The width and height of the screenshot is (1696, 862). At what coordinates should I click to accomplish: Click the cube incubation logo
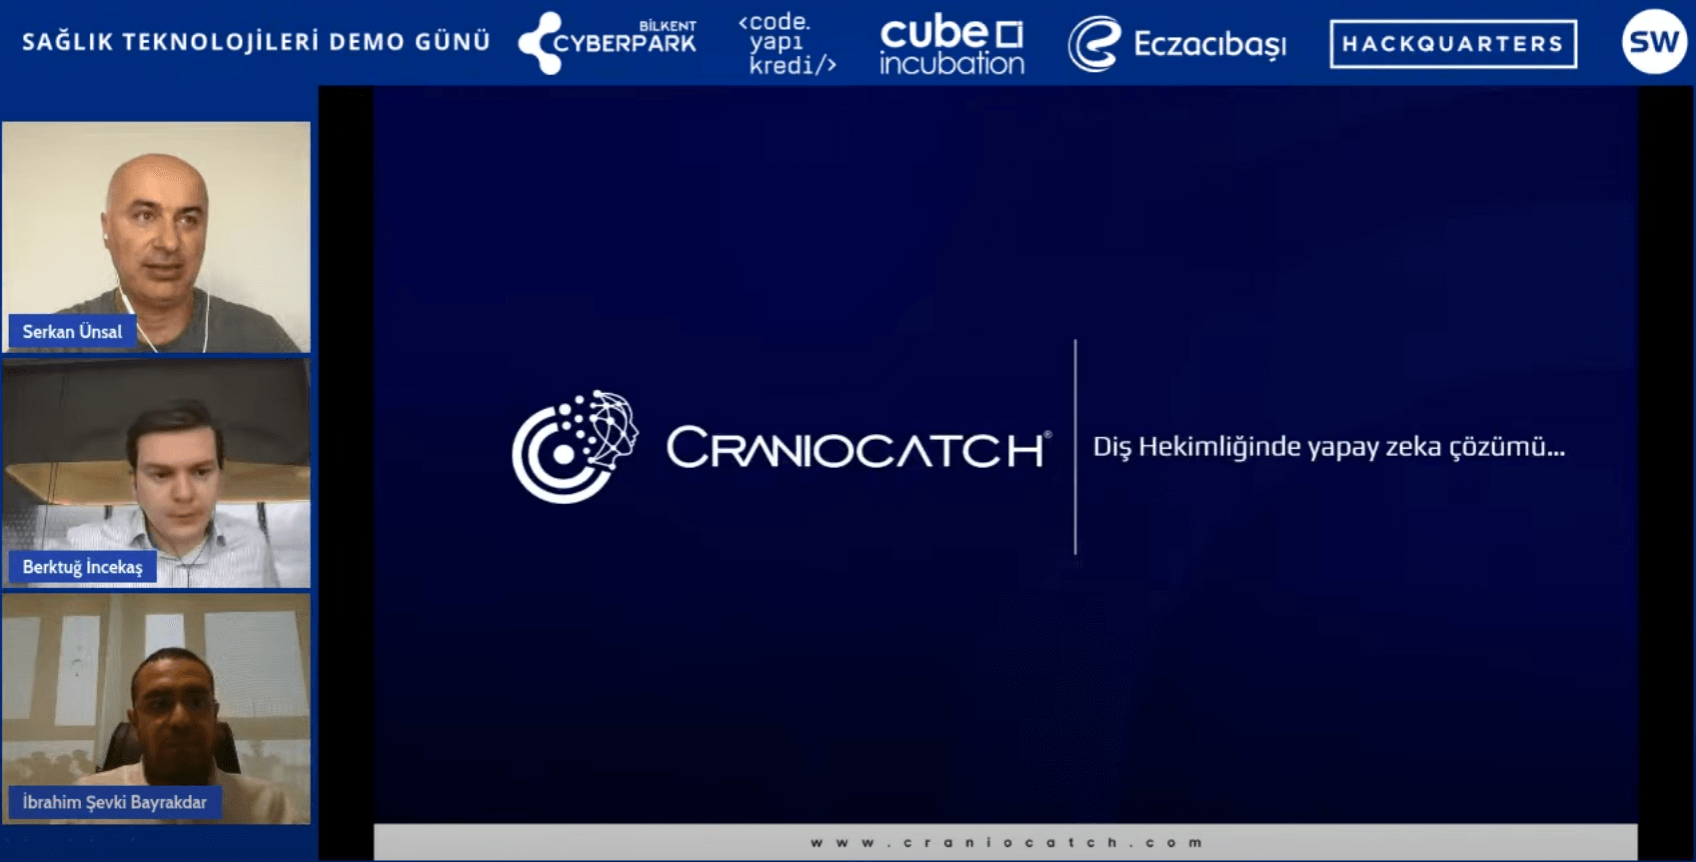(x=952, y=46)
